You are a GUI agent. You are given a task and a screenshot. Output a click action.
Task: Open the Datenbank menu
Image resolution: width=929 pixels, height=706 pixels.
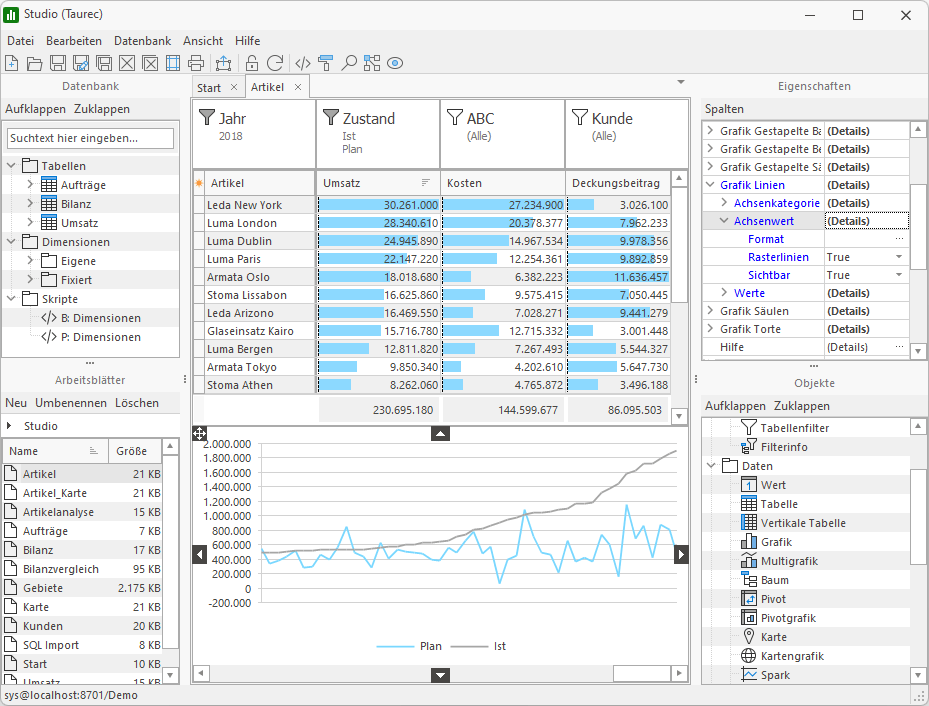point(142,41)
